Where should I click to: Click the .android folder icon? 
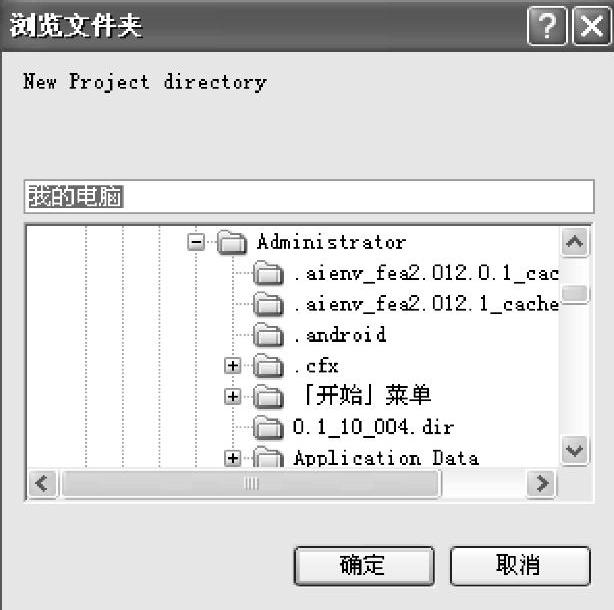pos(268,335)
